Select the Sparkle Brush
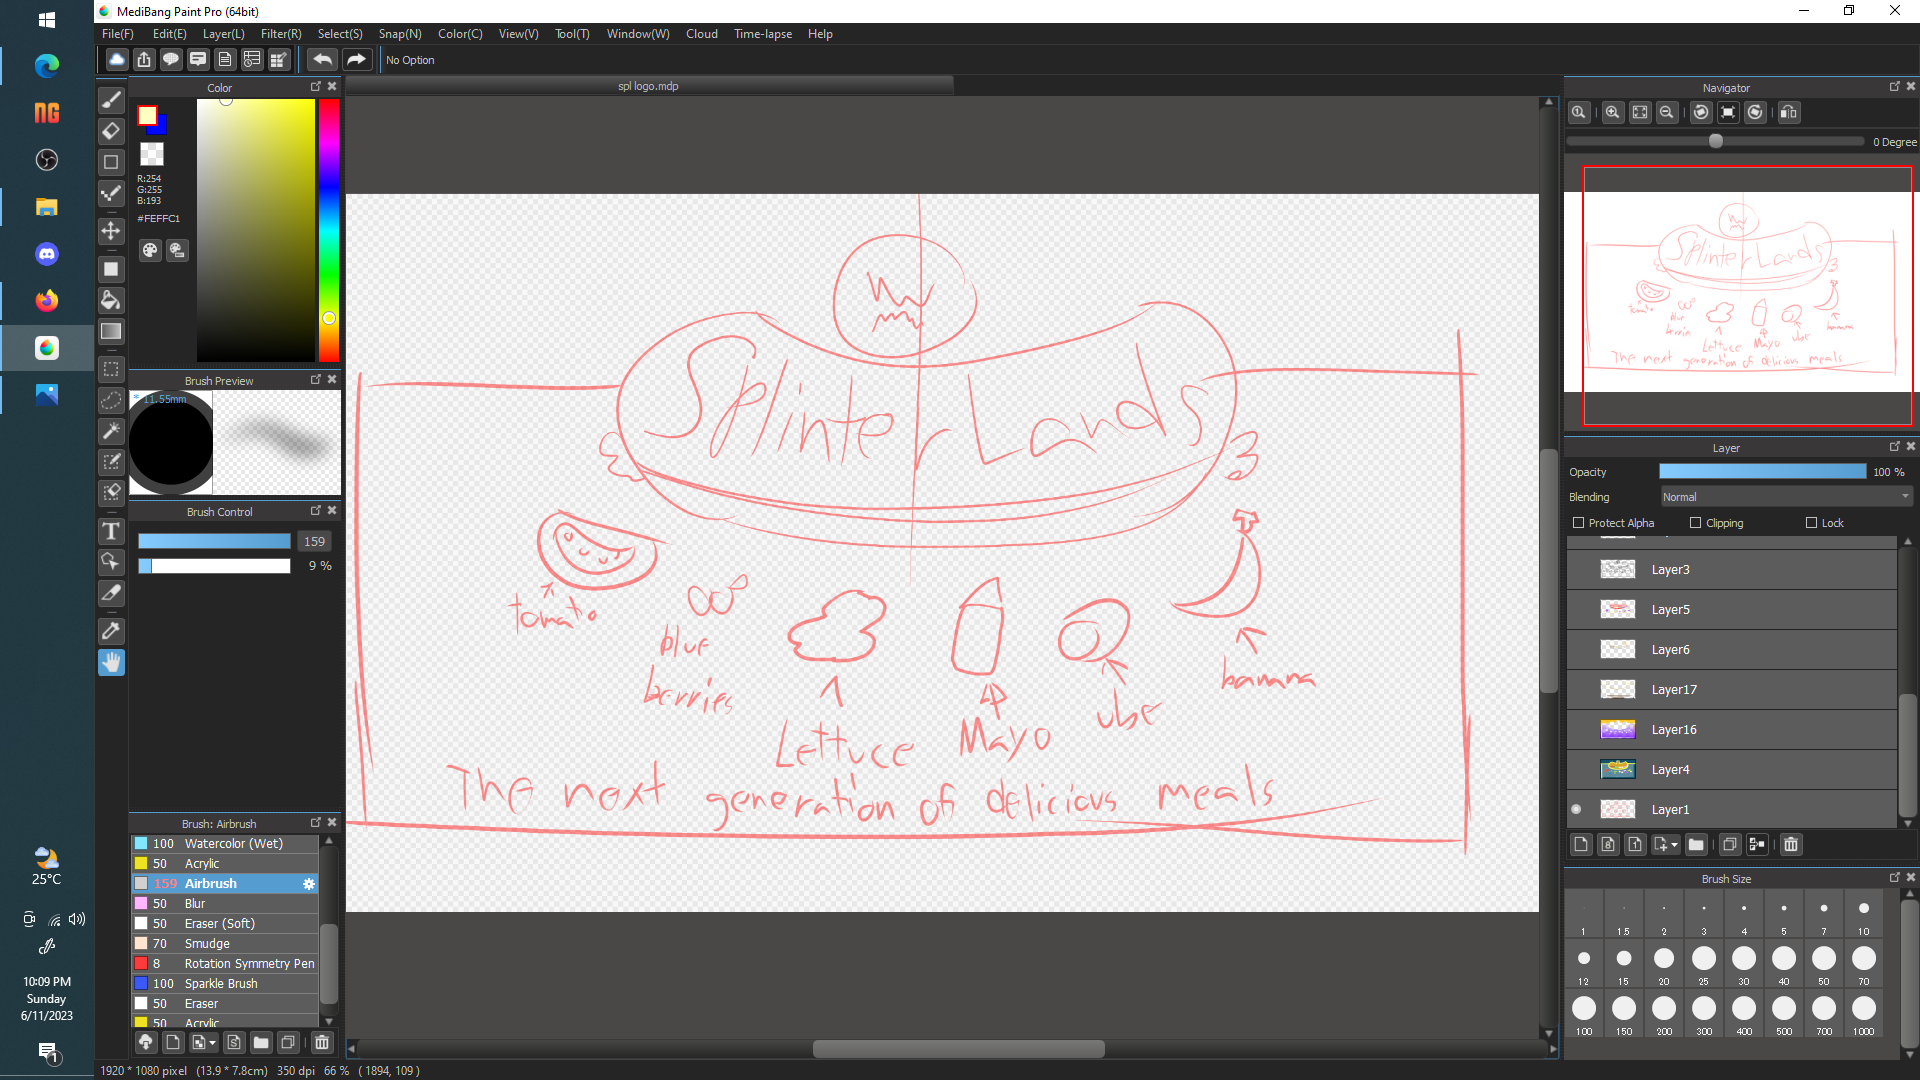 (225, 984)
